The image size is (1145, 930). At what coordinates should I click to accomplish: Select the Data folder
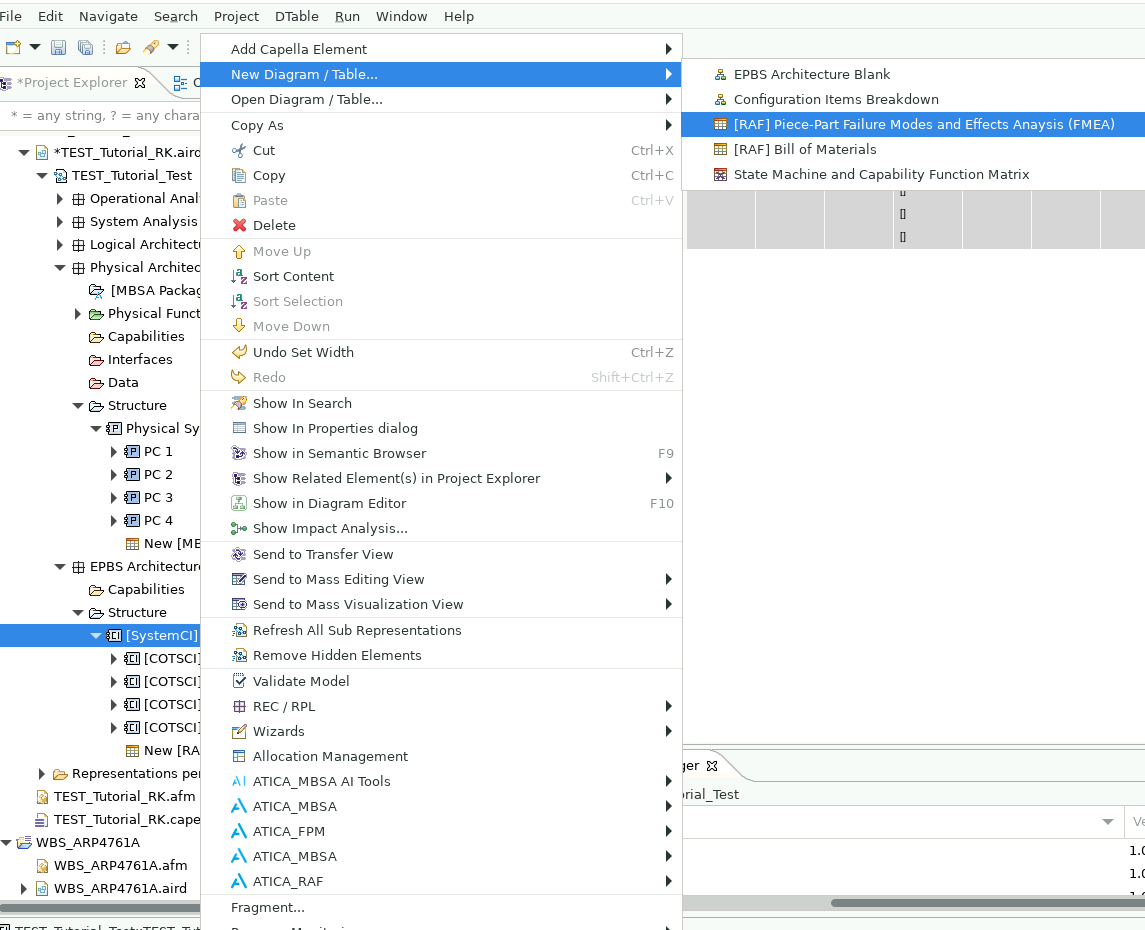pyautogui.click(x=123, y=383)
